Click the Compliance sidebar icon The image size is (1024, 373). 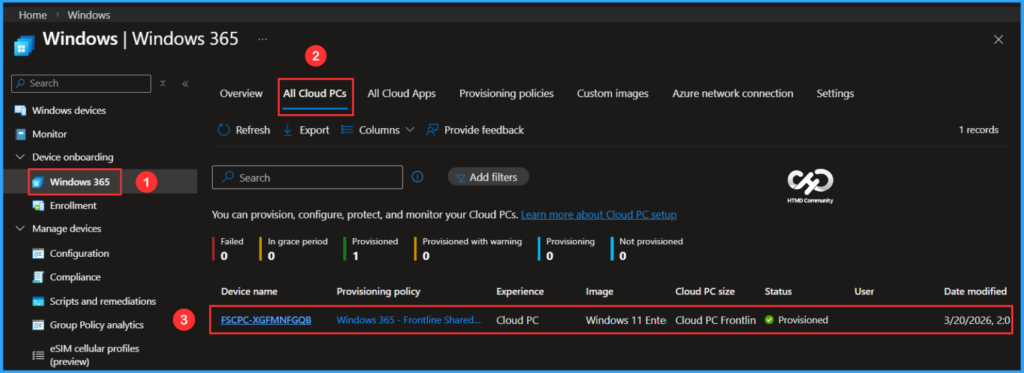tap(38, 277)
